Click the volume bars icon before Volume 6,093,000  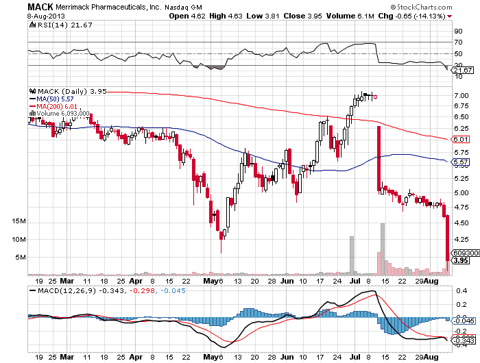33,114
